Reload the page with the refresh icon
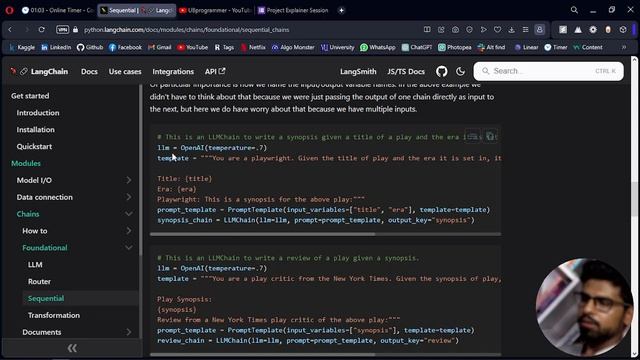The height and width of the screenshot is (360, 640). point(42,29)
